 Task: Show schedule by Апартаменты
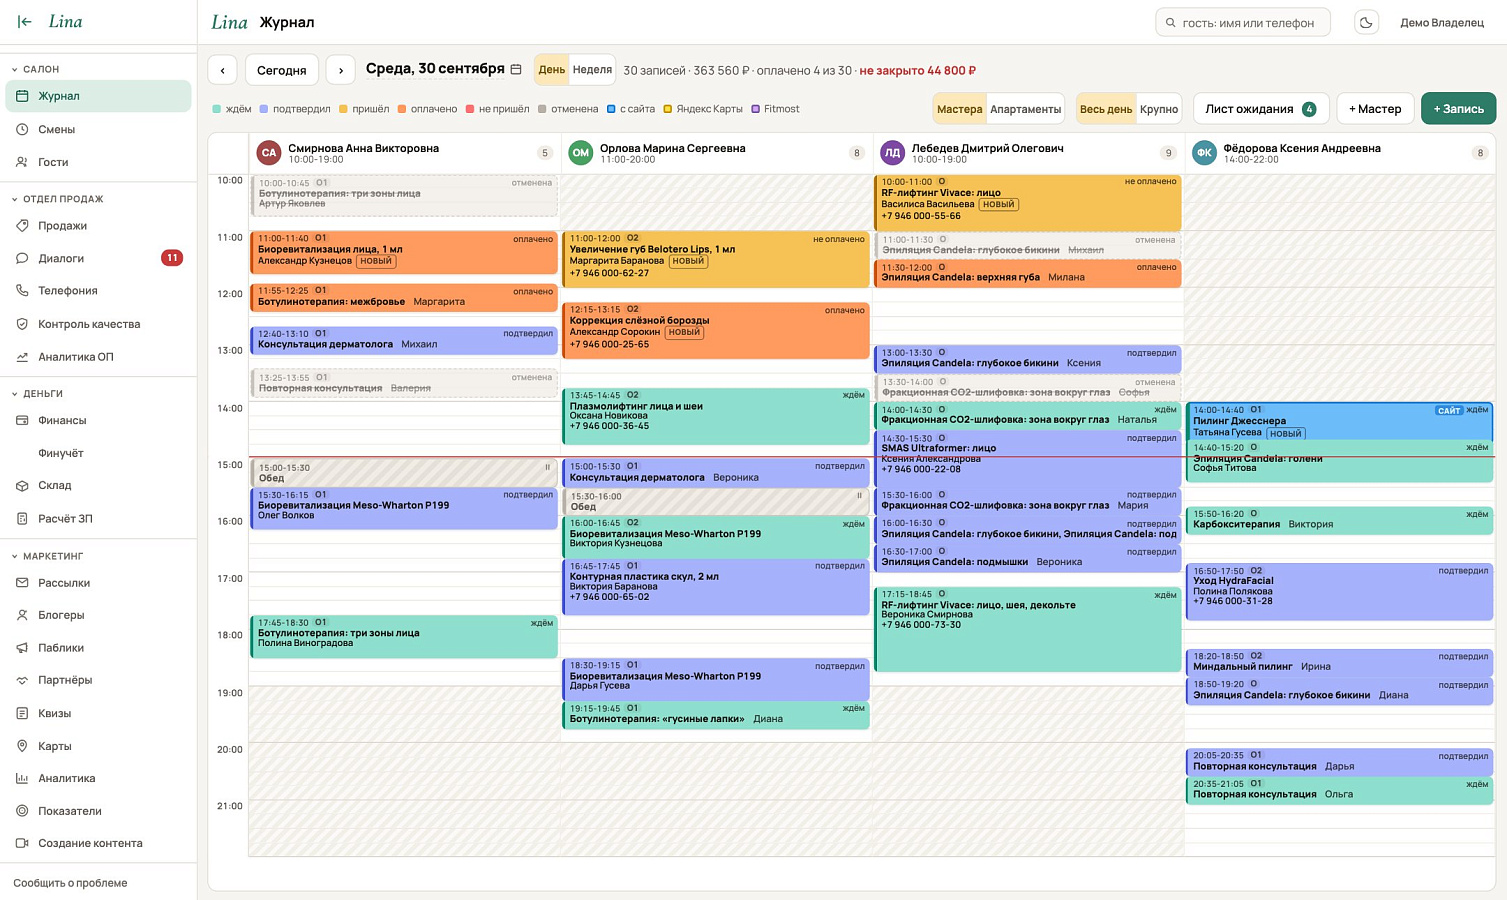tap(1025, 109)
